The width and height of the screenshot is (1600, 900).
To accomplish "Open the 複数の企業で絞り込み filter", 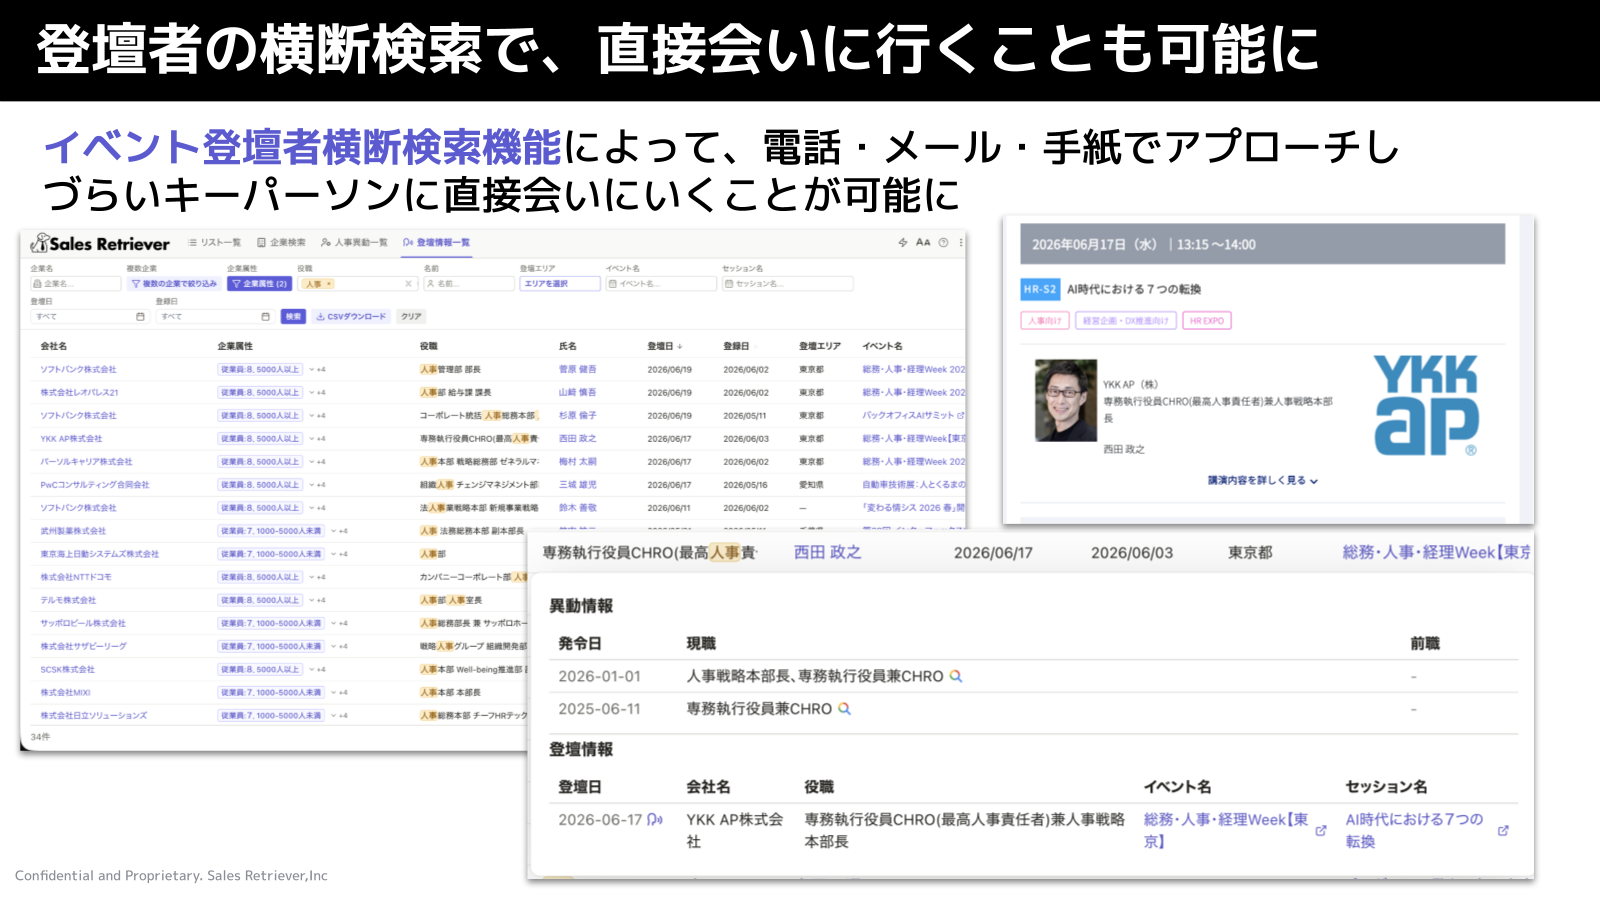I will (174, 284).
